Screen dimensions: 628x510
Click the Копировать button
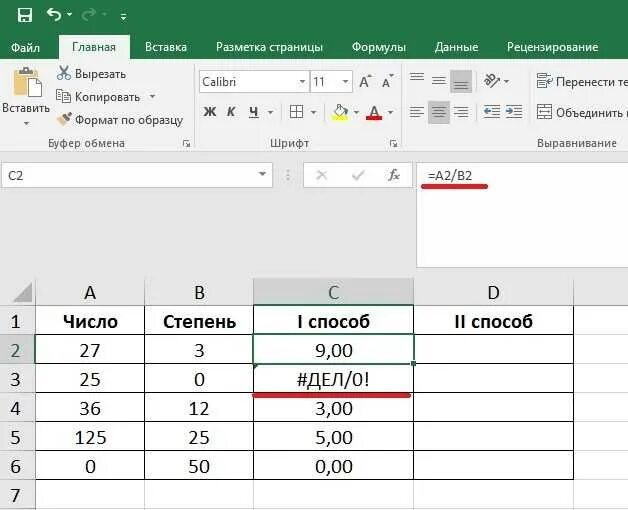[99, 97]
